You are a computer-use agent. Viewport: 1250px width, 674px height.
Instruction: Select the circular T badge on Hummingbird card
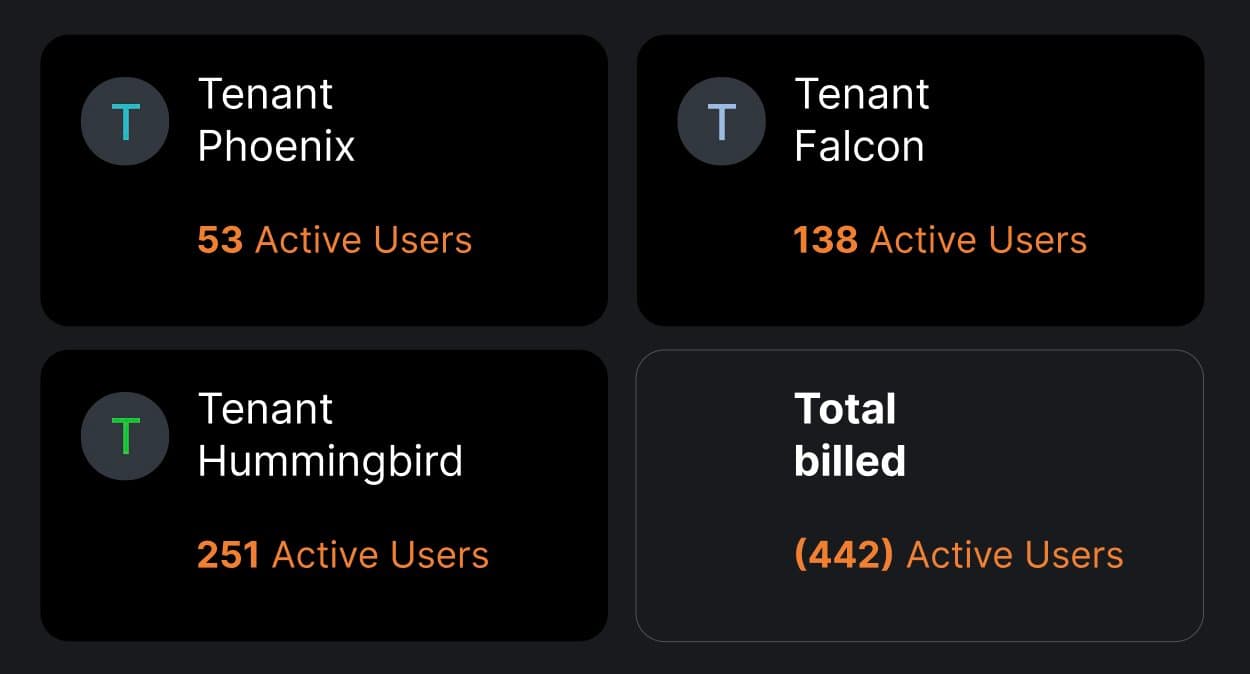[x=125, y=436]
